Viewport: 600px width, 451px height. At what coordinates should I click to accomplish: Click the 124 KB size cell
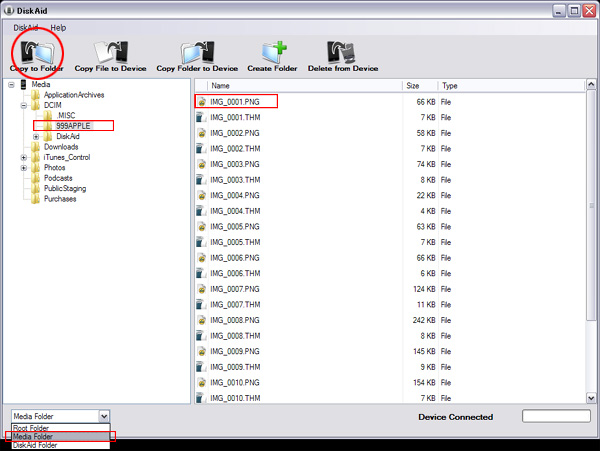pyautogui.click(x=424, y=289)
